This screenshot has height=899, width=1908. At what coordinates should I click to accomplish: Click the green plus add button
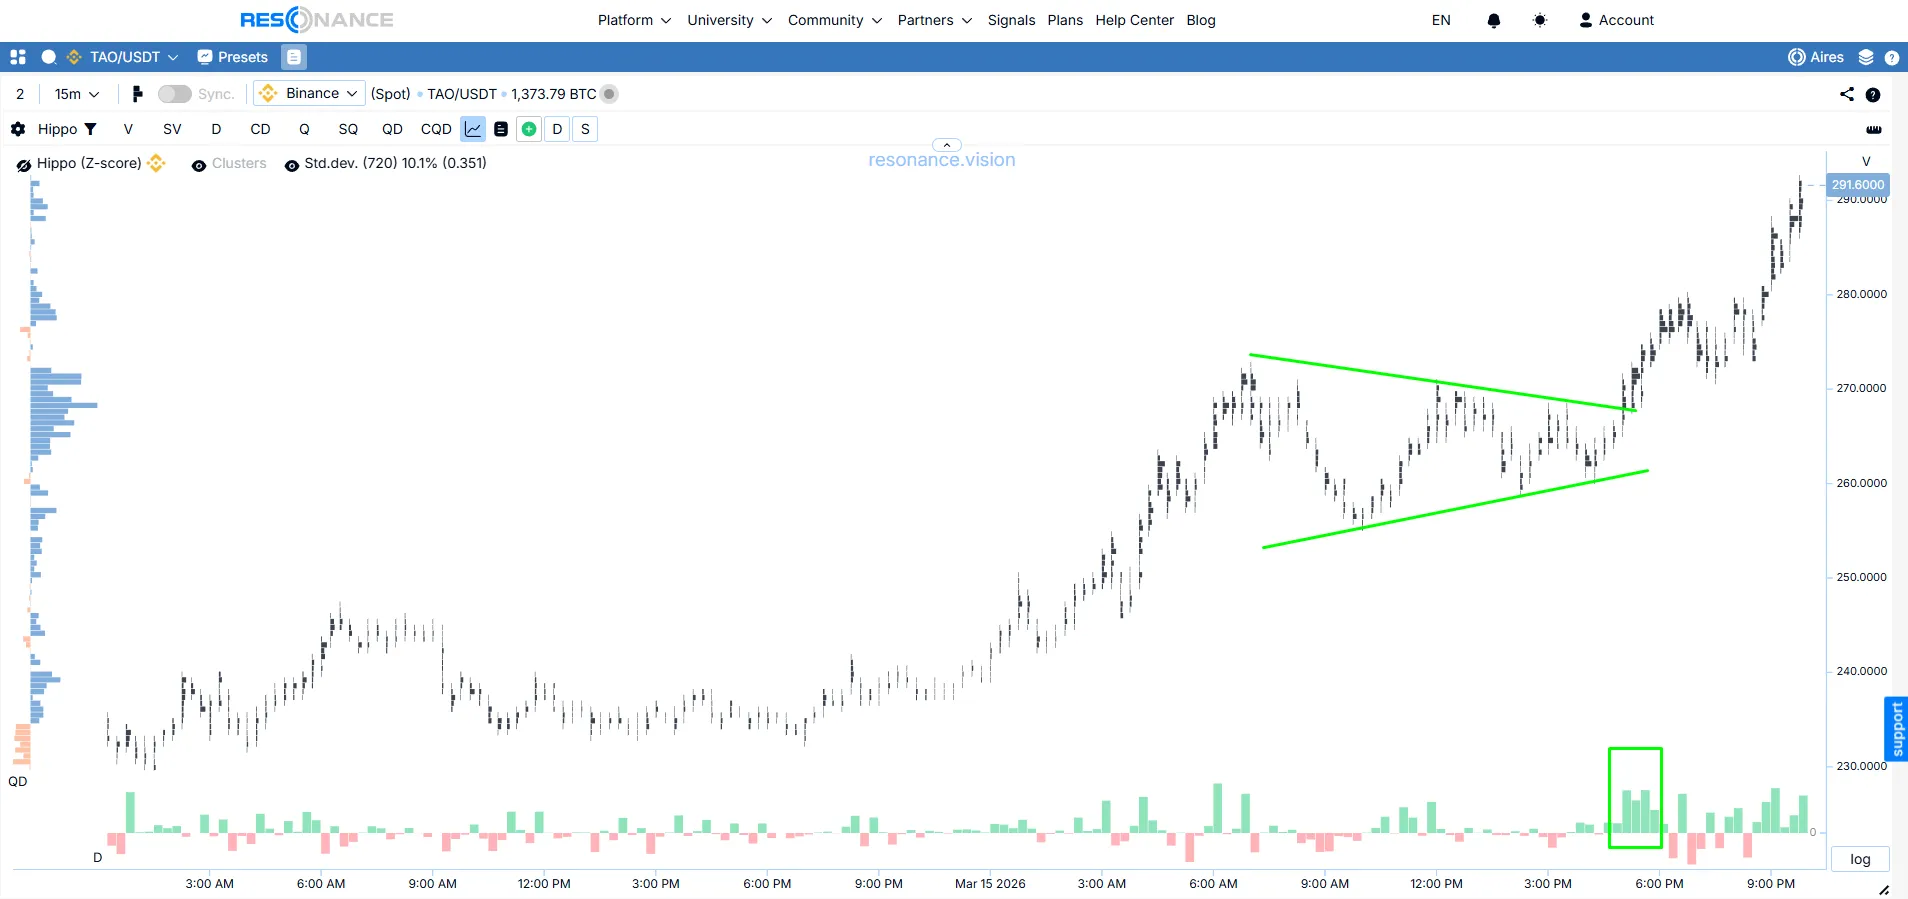pyautogui.click(x=529, y=129)
